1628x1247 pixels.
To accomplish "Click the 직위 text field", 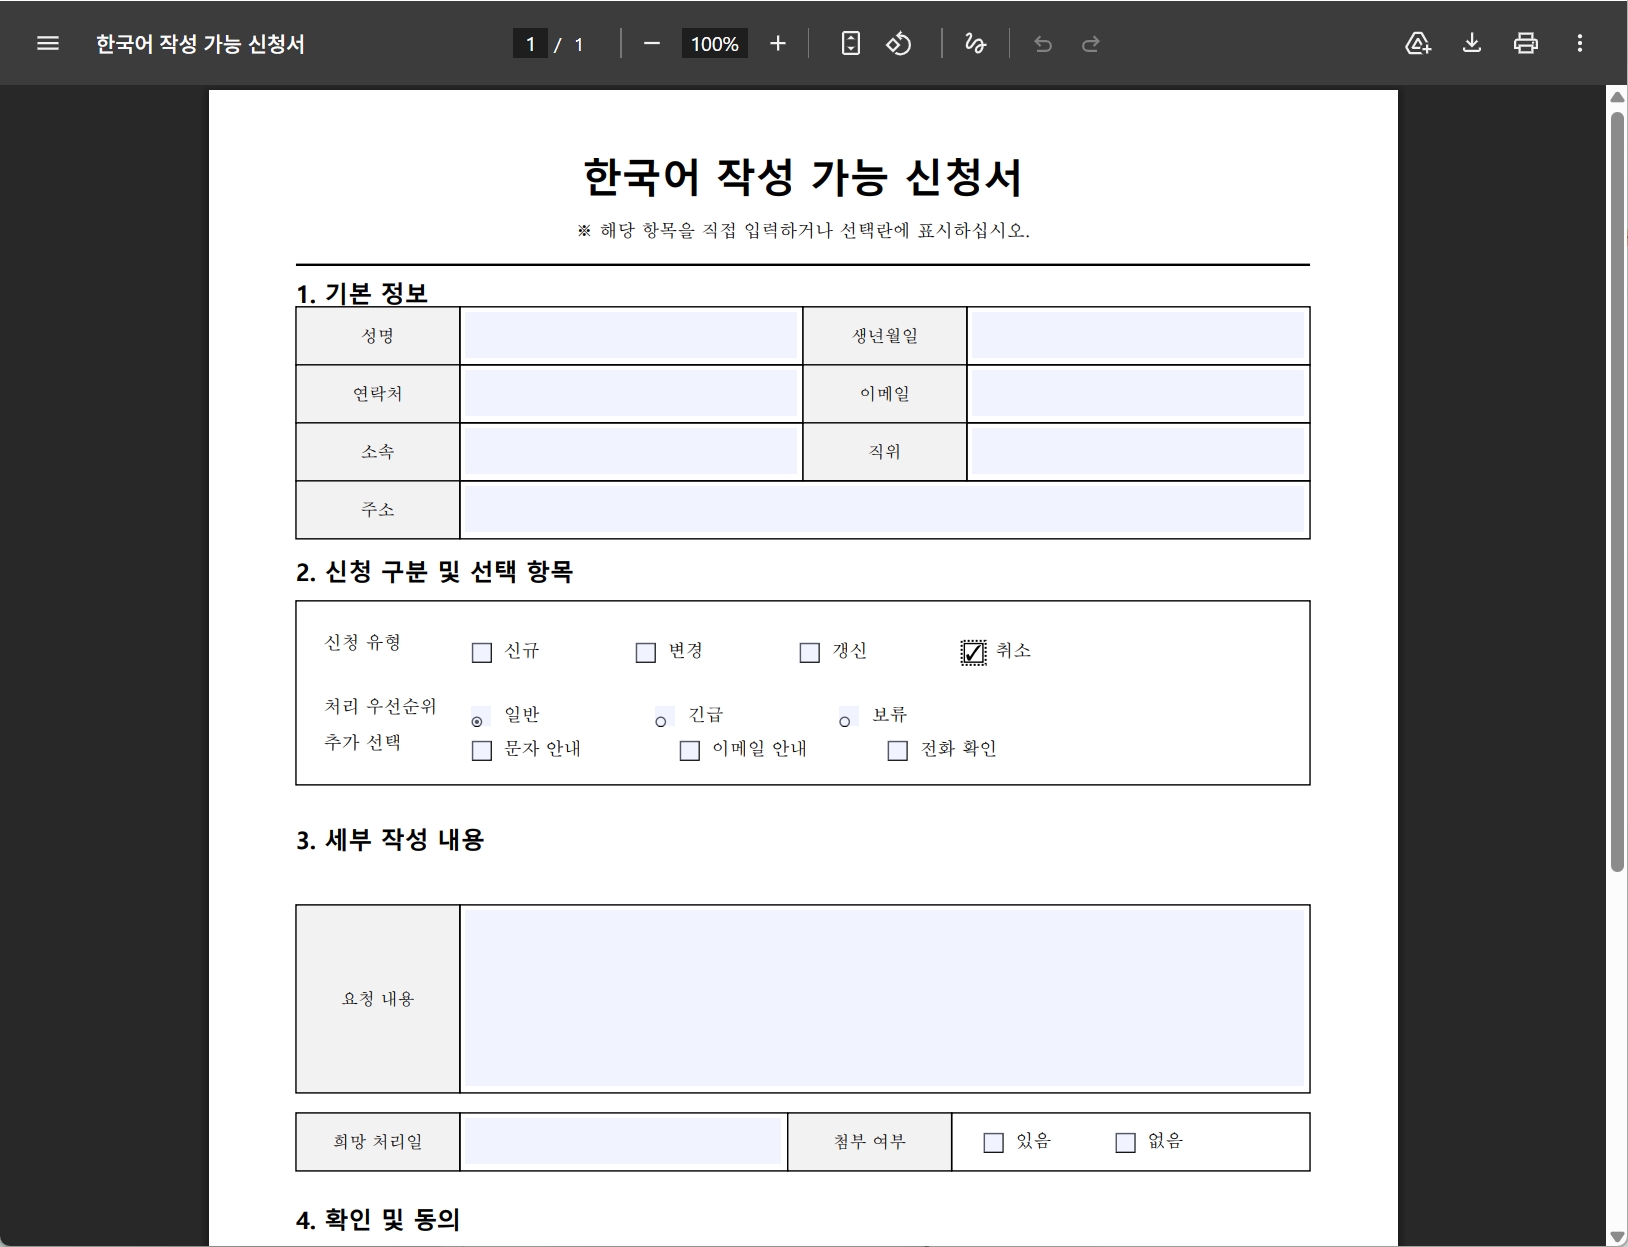I will pyautogui.click(x=1138, y=452).
